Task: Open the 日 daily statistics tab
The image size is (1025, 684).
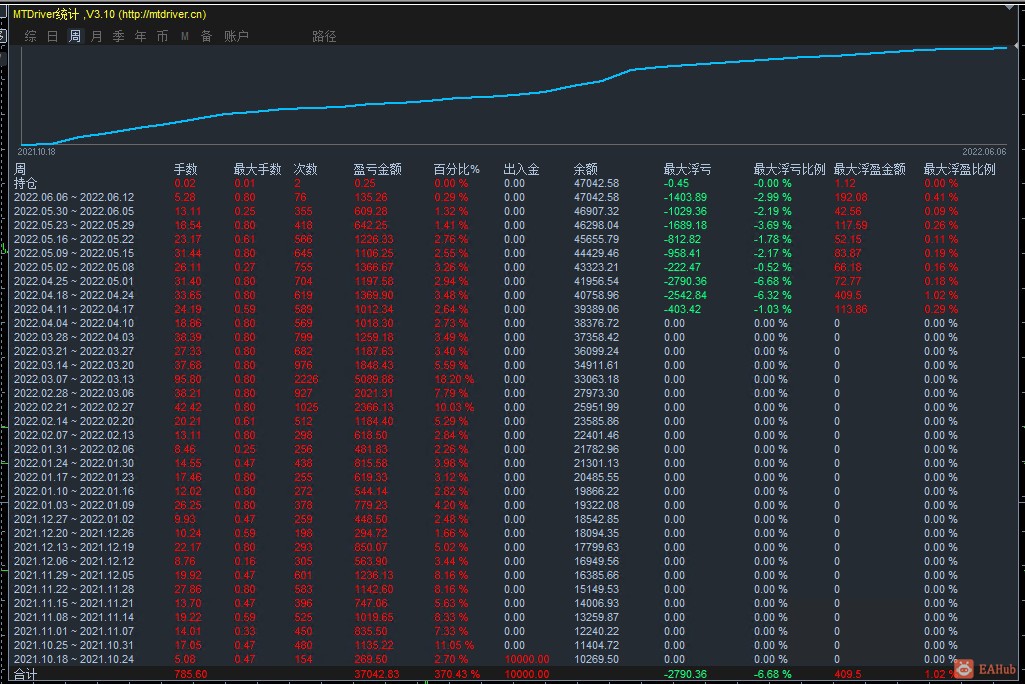Action: point(53,36)
